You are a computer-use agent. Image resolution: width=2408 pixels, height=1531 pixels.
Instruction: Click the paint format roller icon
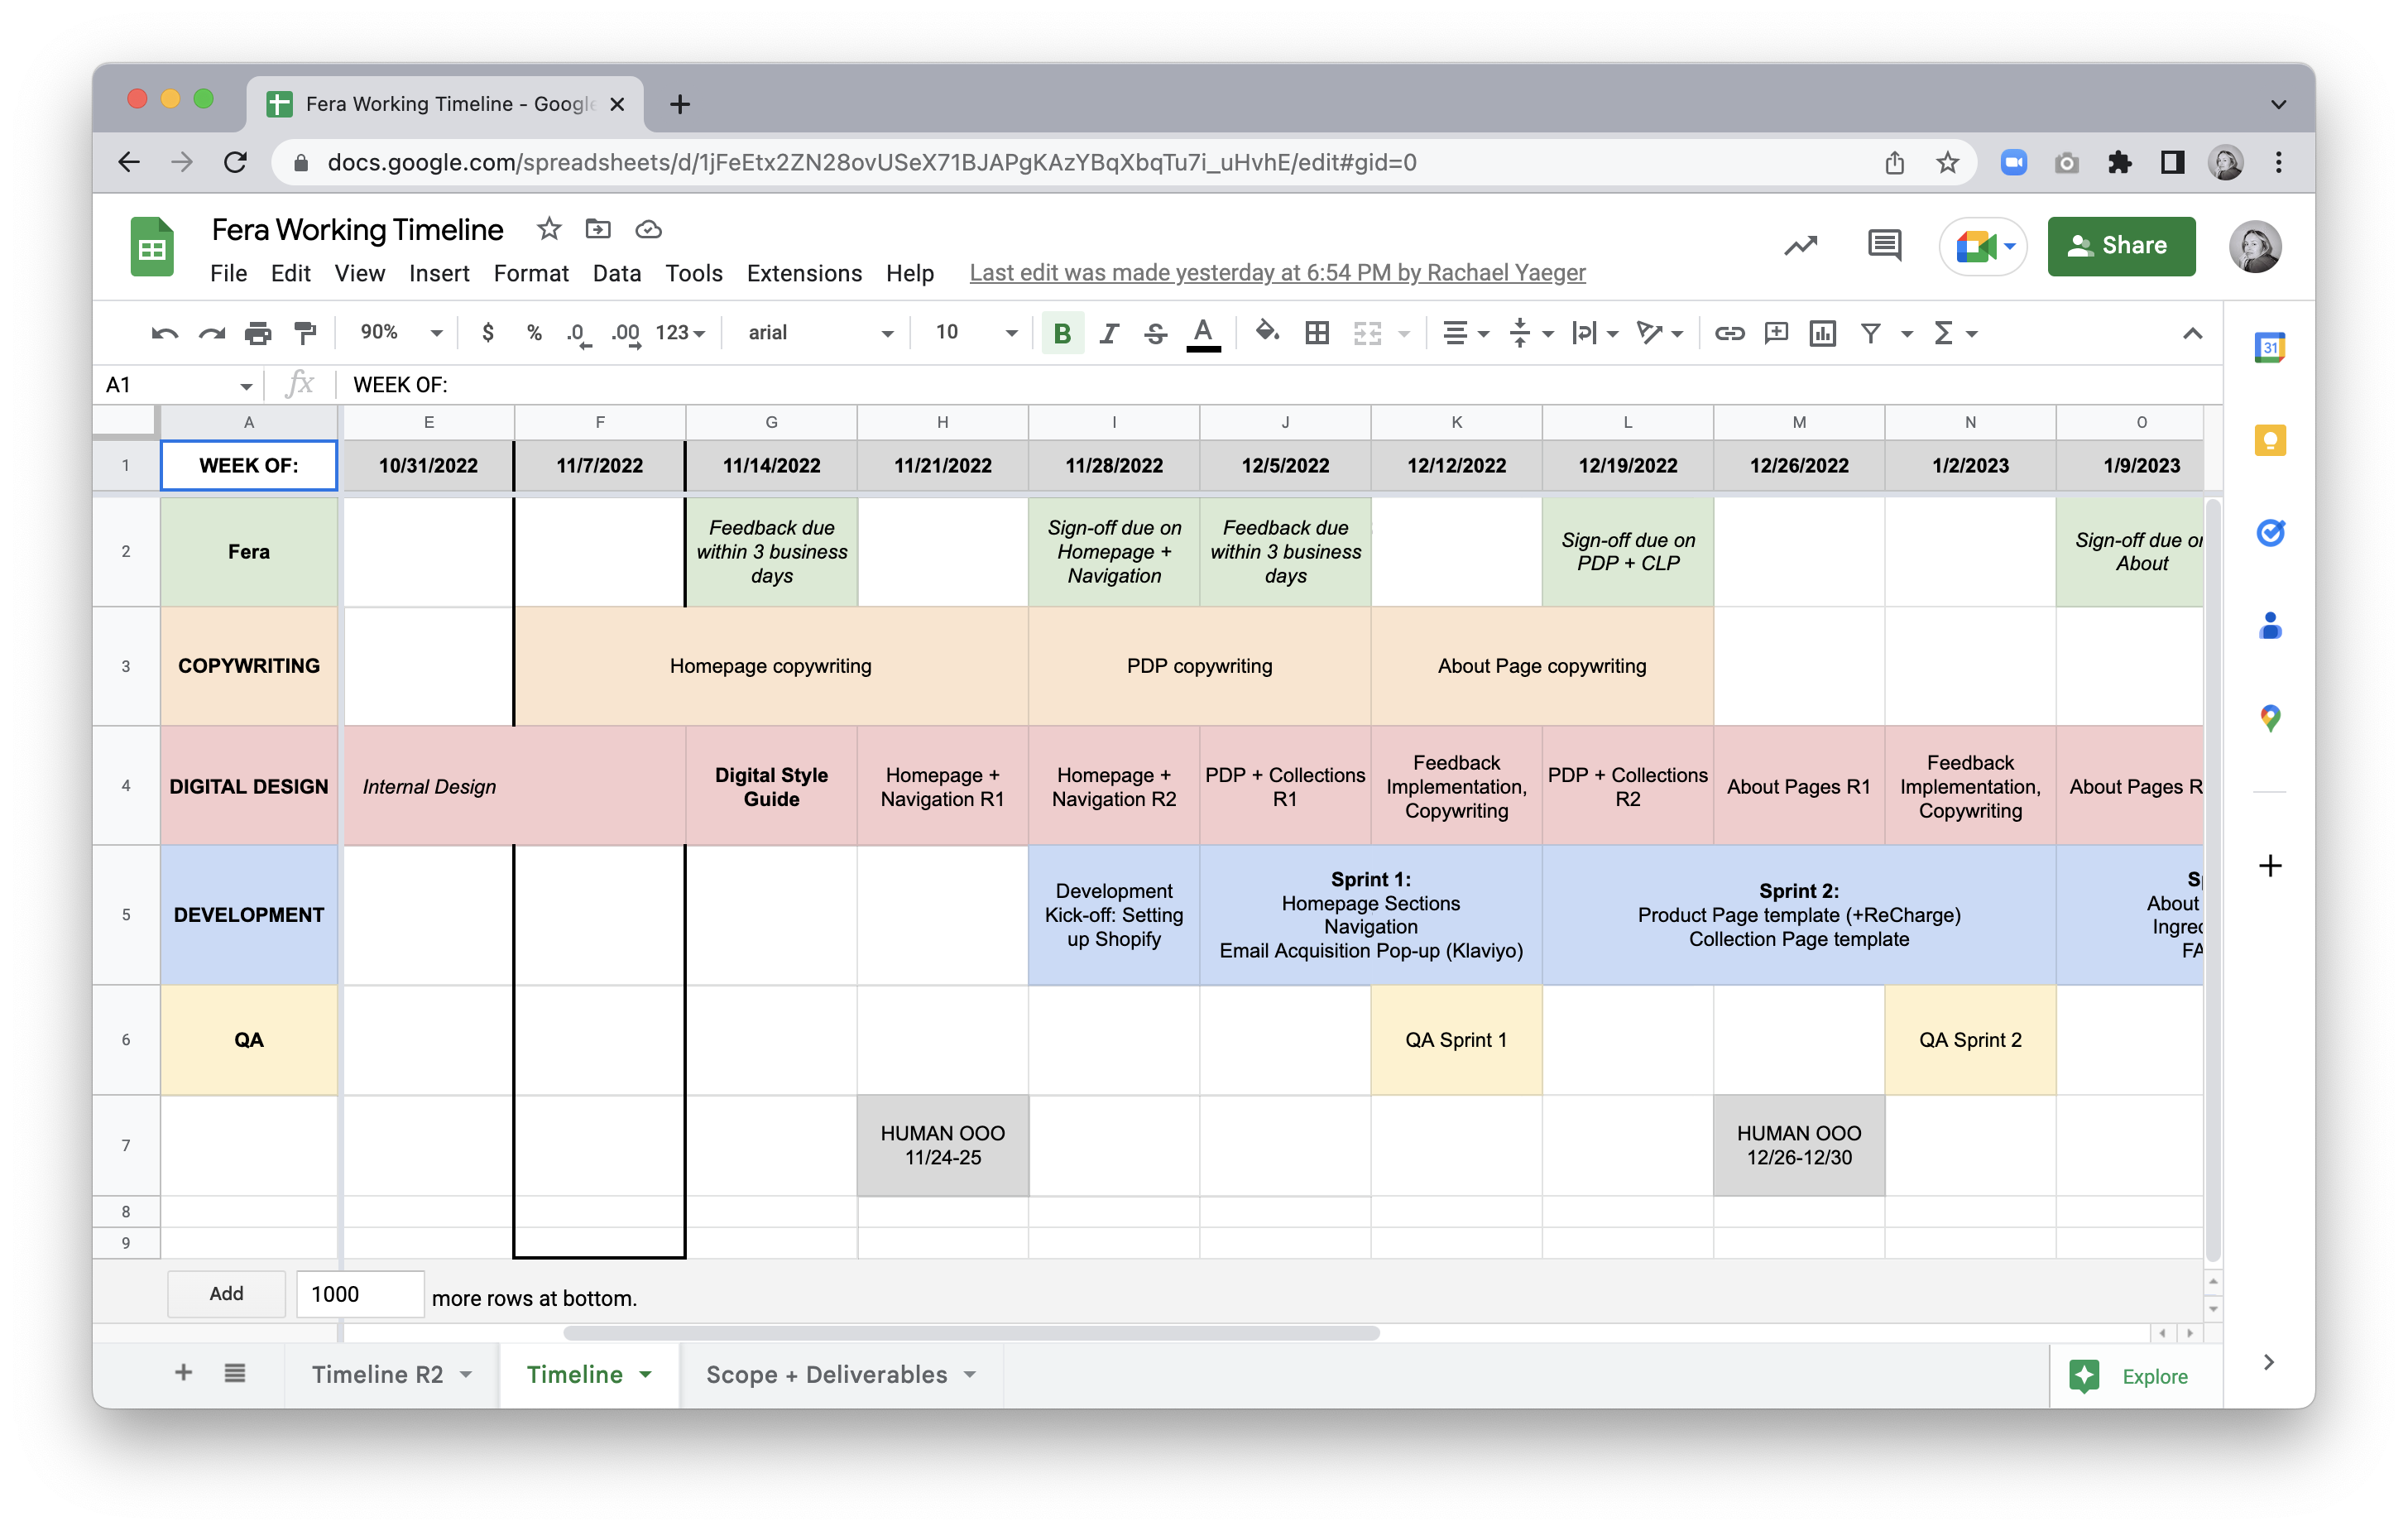305,333
